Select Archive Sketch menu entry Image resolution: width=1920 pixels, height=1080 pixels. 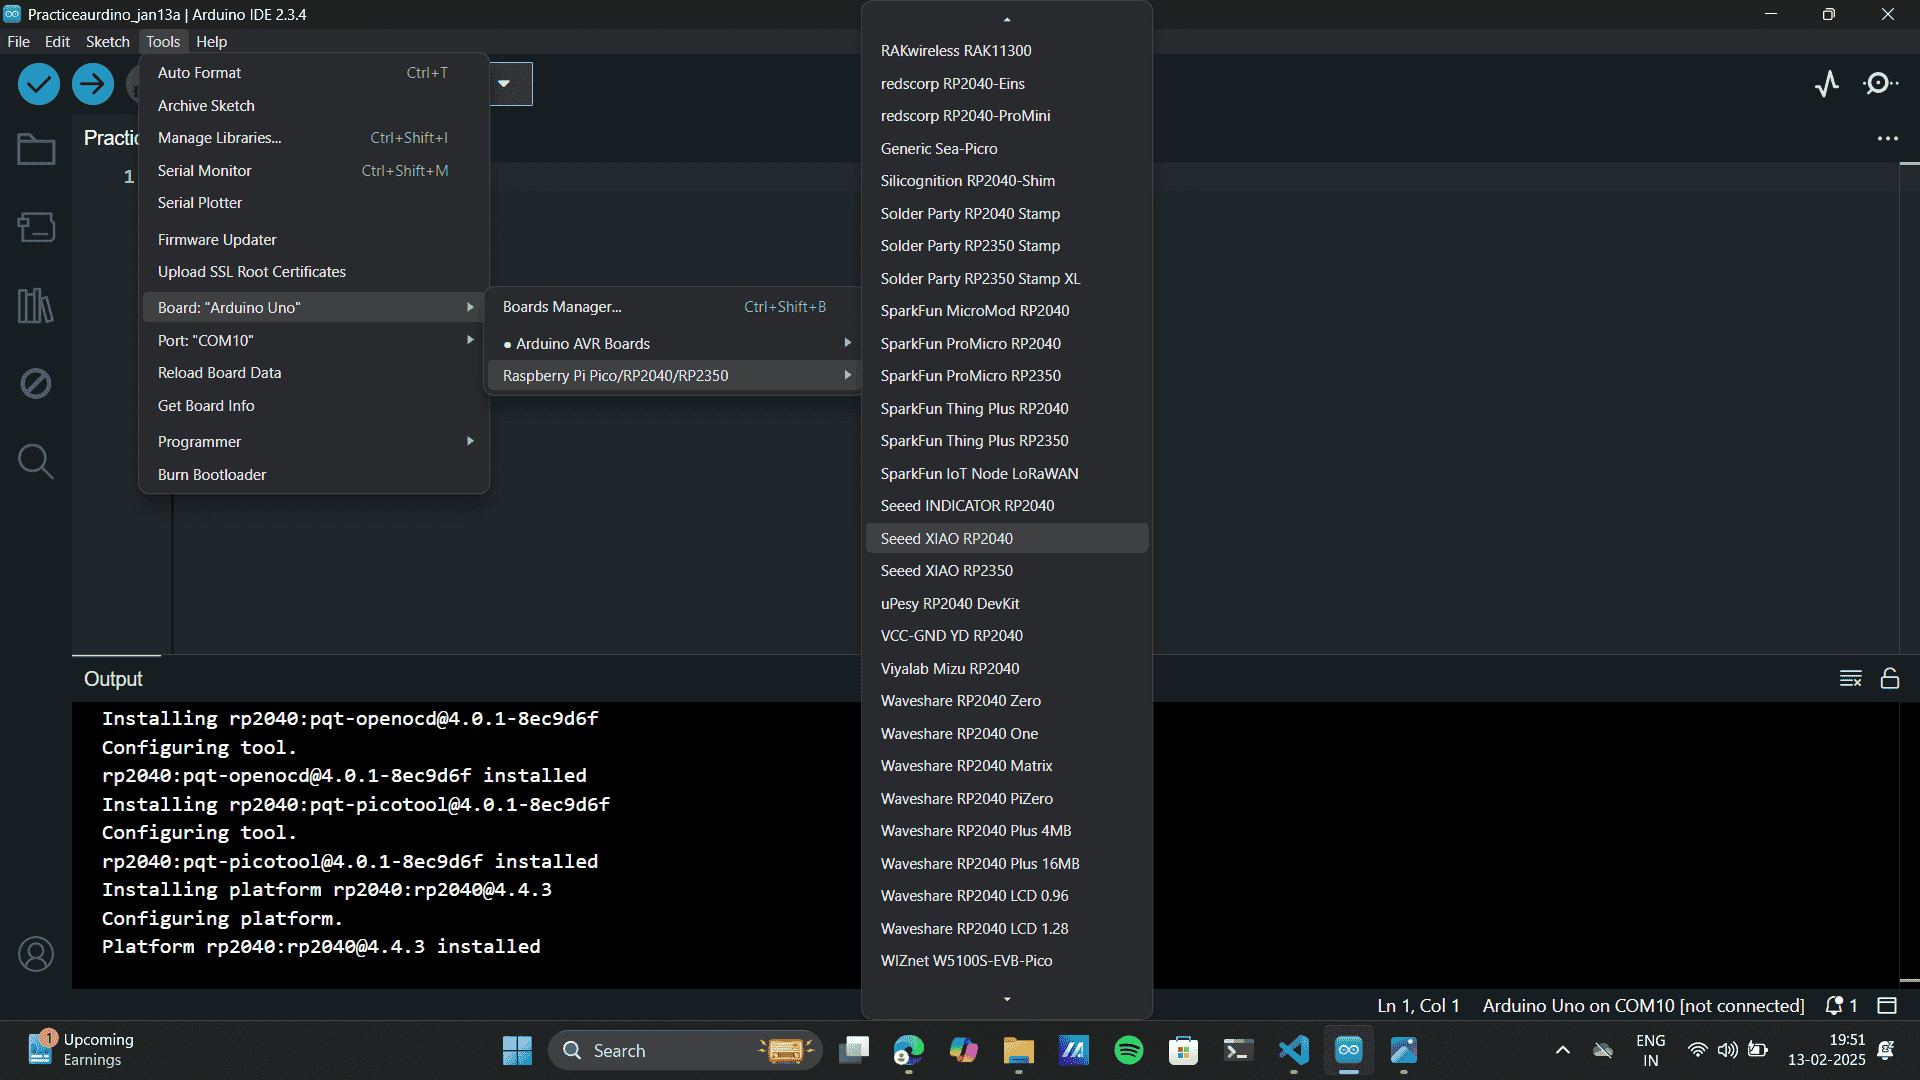tap(314, 106)
